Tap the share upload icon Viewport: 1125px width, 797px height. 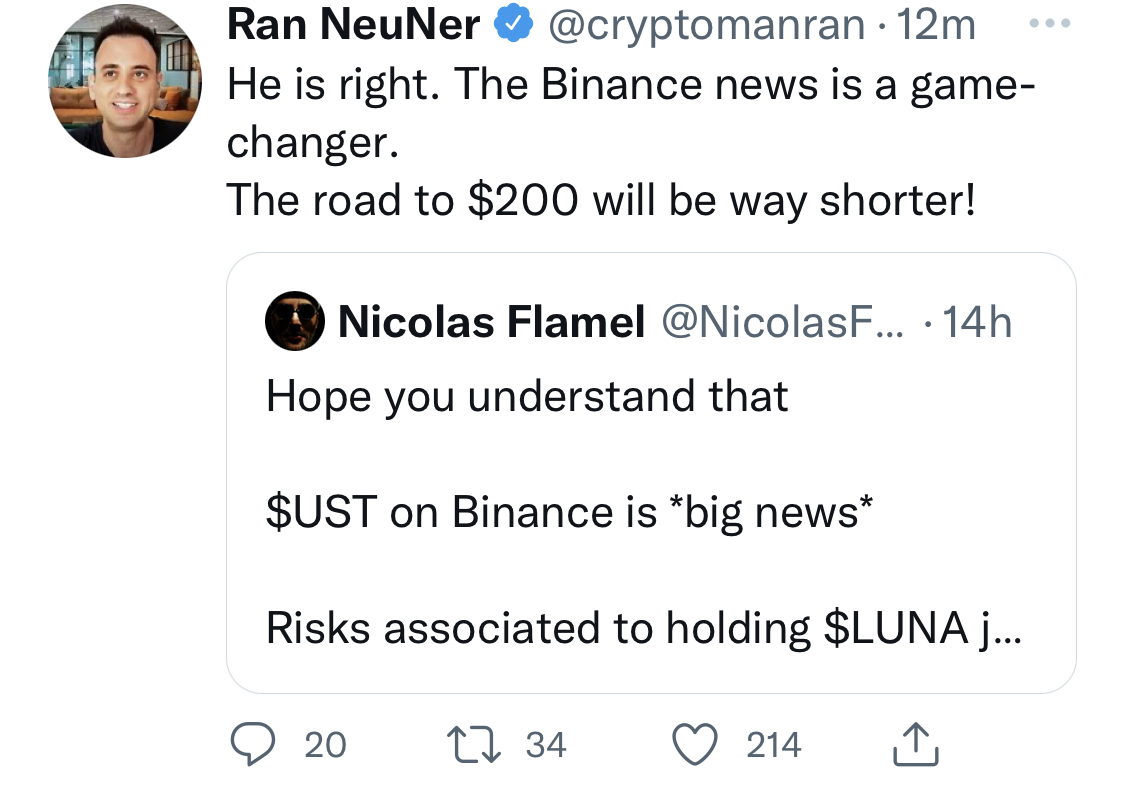click(915, 745)
